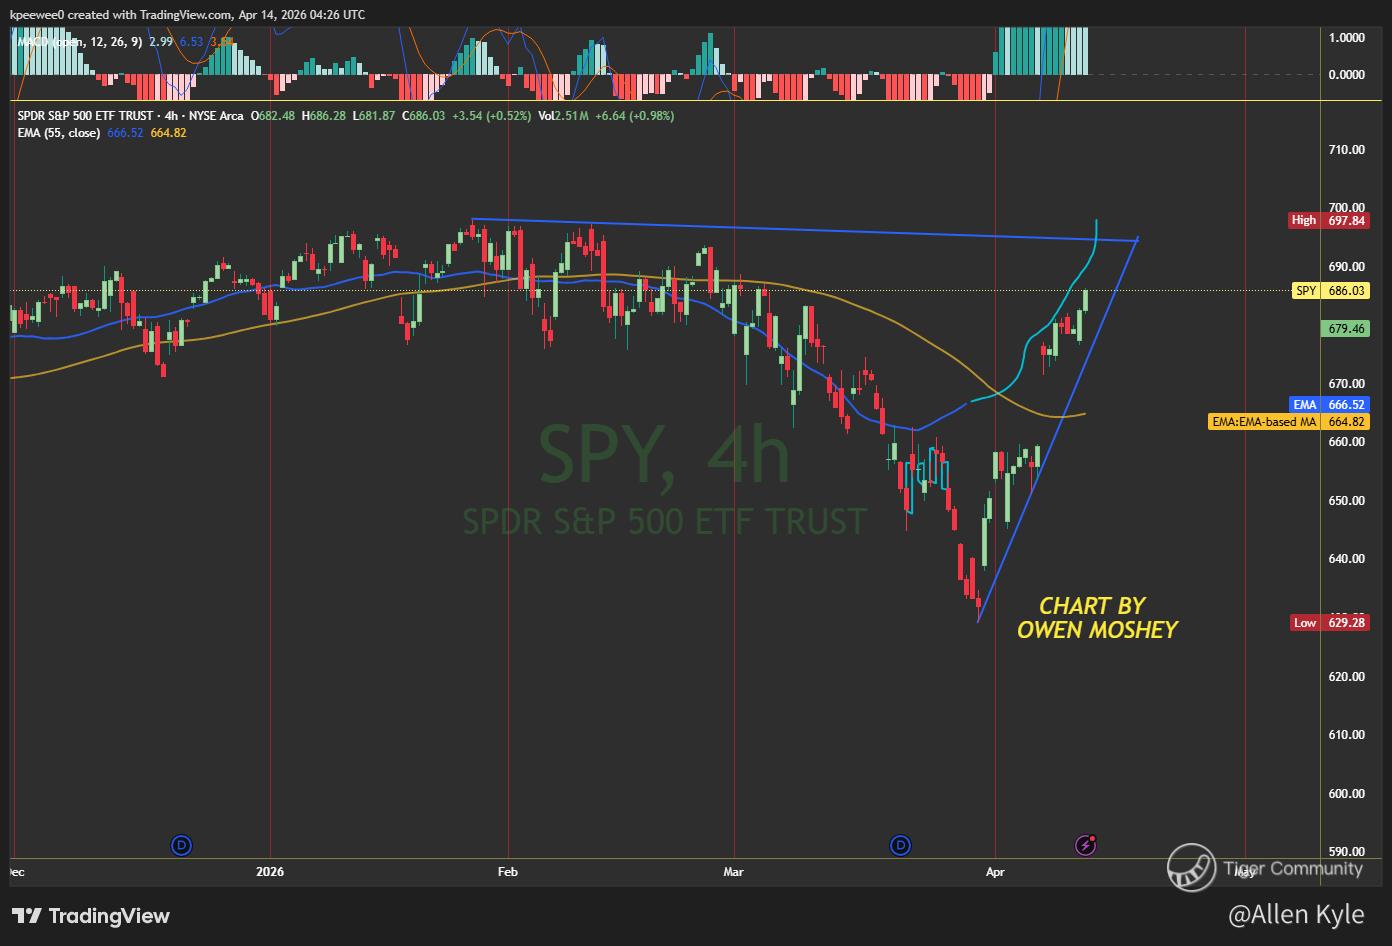The height and width of the screenshot is (946, 1392).
Task: Click the kpeewee0 created with TradingView.com header
Action: point(187,15)
